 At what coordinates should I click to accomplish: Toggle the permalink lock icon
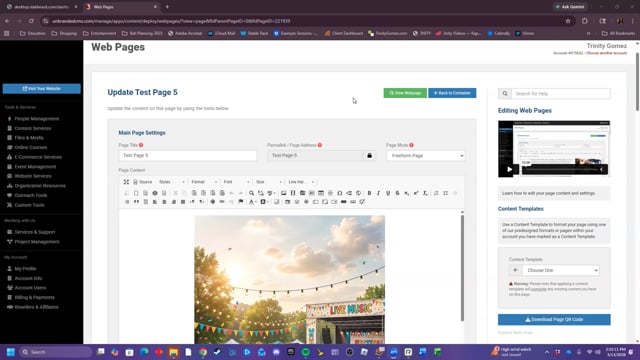[369, 156]
